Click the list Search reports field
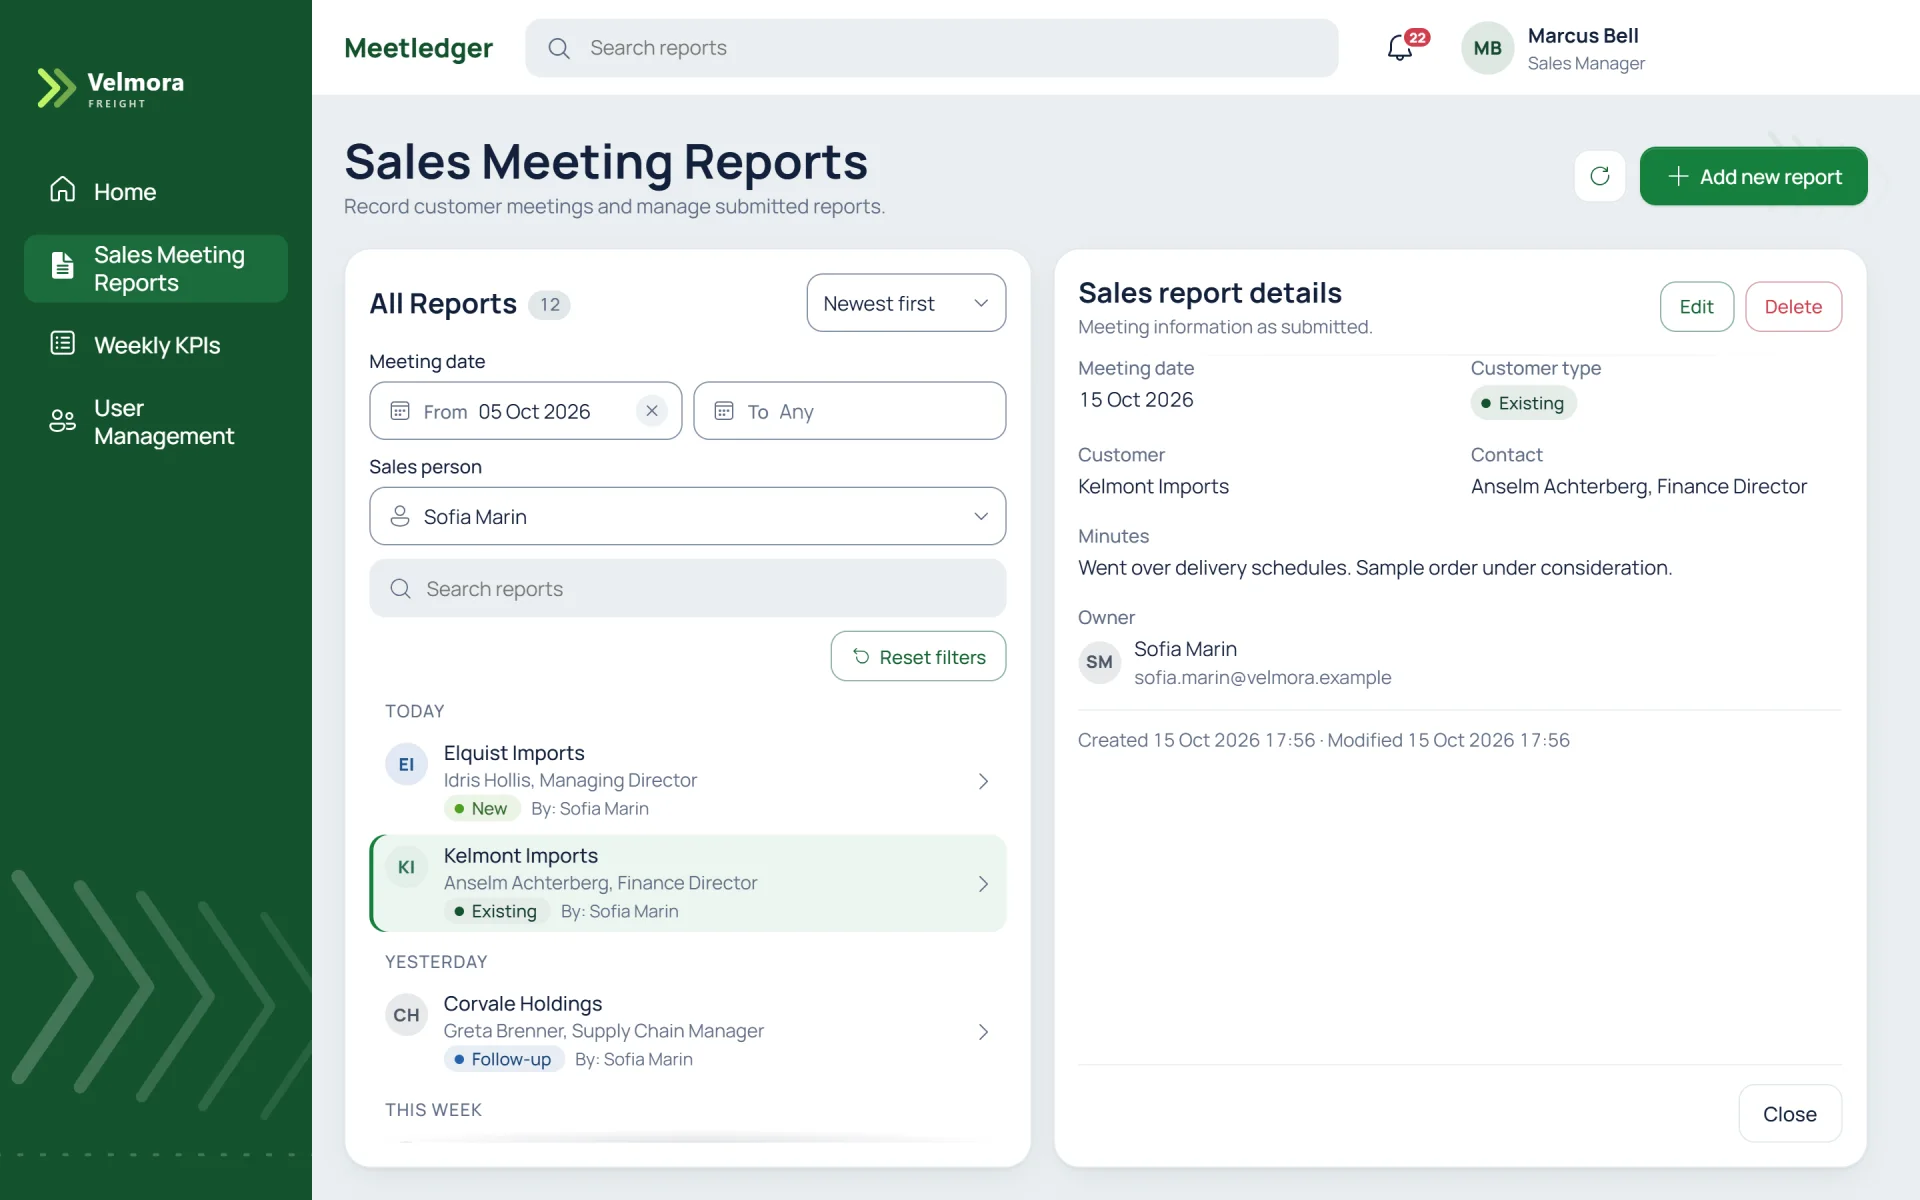The image size is (1920, 1200). (687, 588)
